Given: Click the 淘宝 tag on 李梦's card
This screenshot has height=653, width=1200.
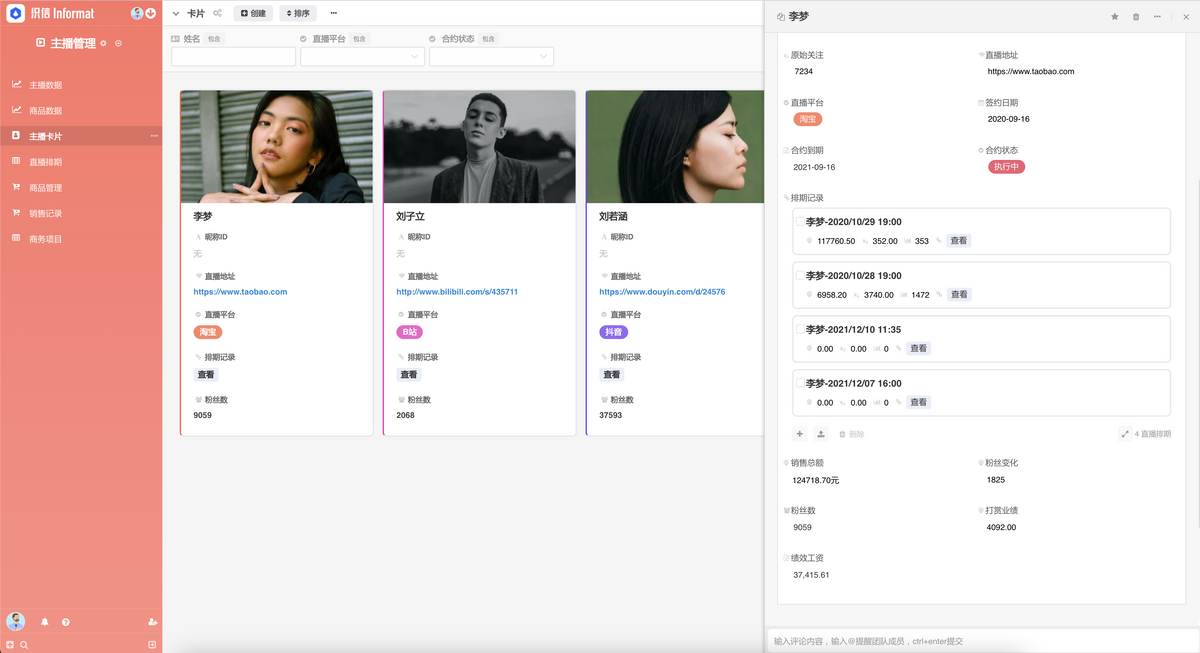Looking at the screenshot, I should click(208, 332).
